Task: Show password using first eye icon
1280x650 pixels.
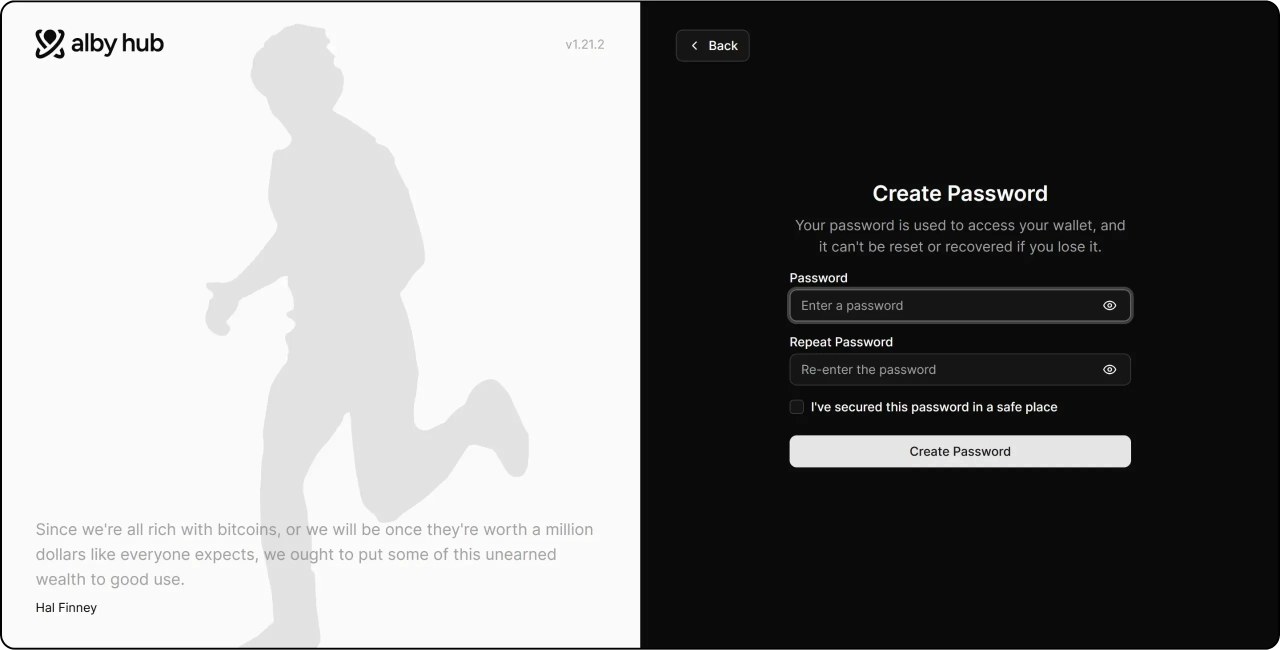Action: 1109,306
